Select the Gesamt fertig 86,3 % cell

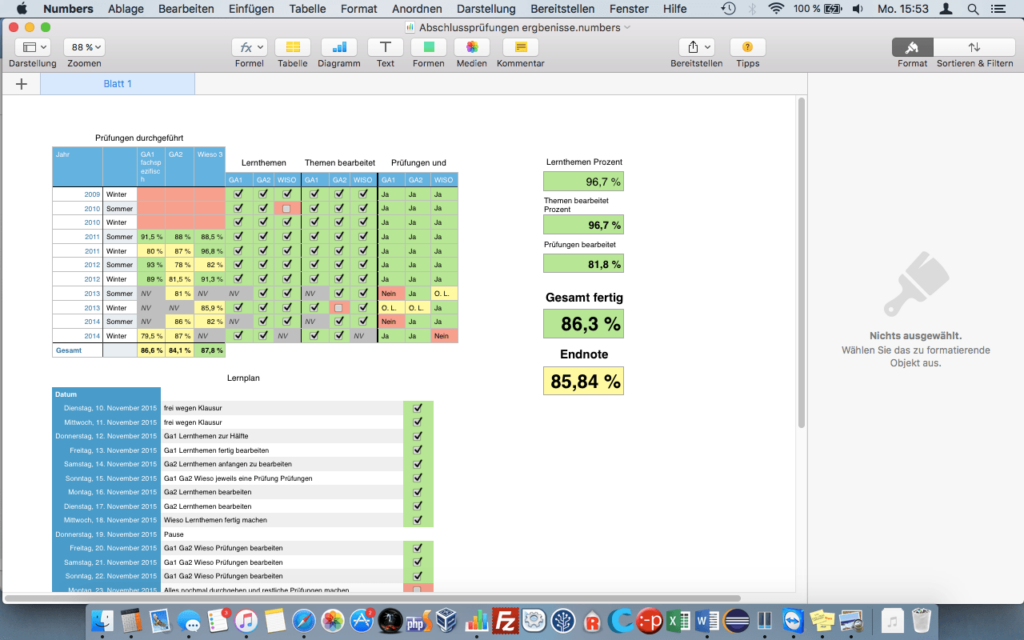[x=583, y=324]
